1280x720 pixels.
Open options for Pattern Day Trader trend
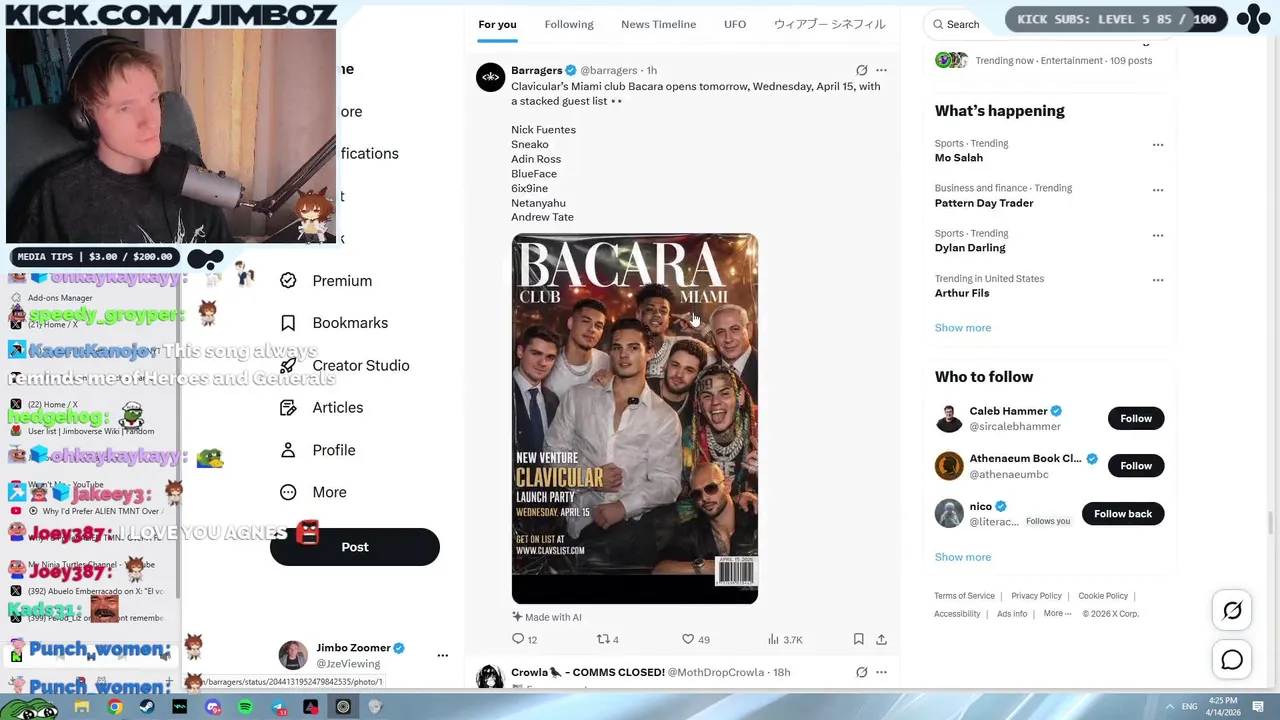click(1158, 190)
